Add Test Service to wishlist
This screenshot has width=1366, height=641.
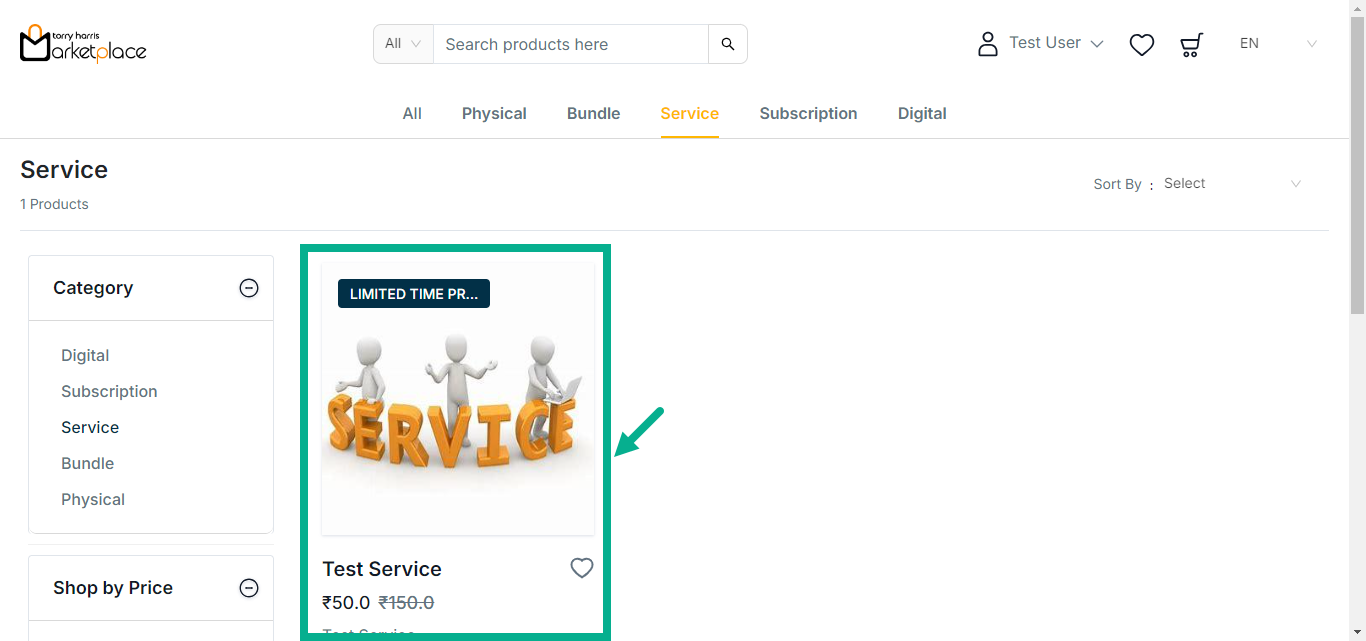(x=582, y=568)
